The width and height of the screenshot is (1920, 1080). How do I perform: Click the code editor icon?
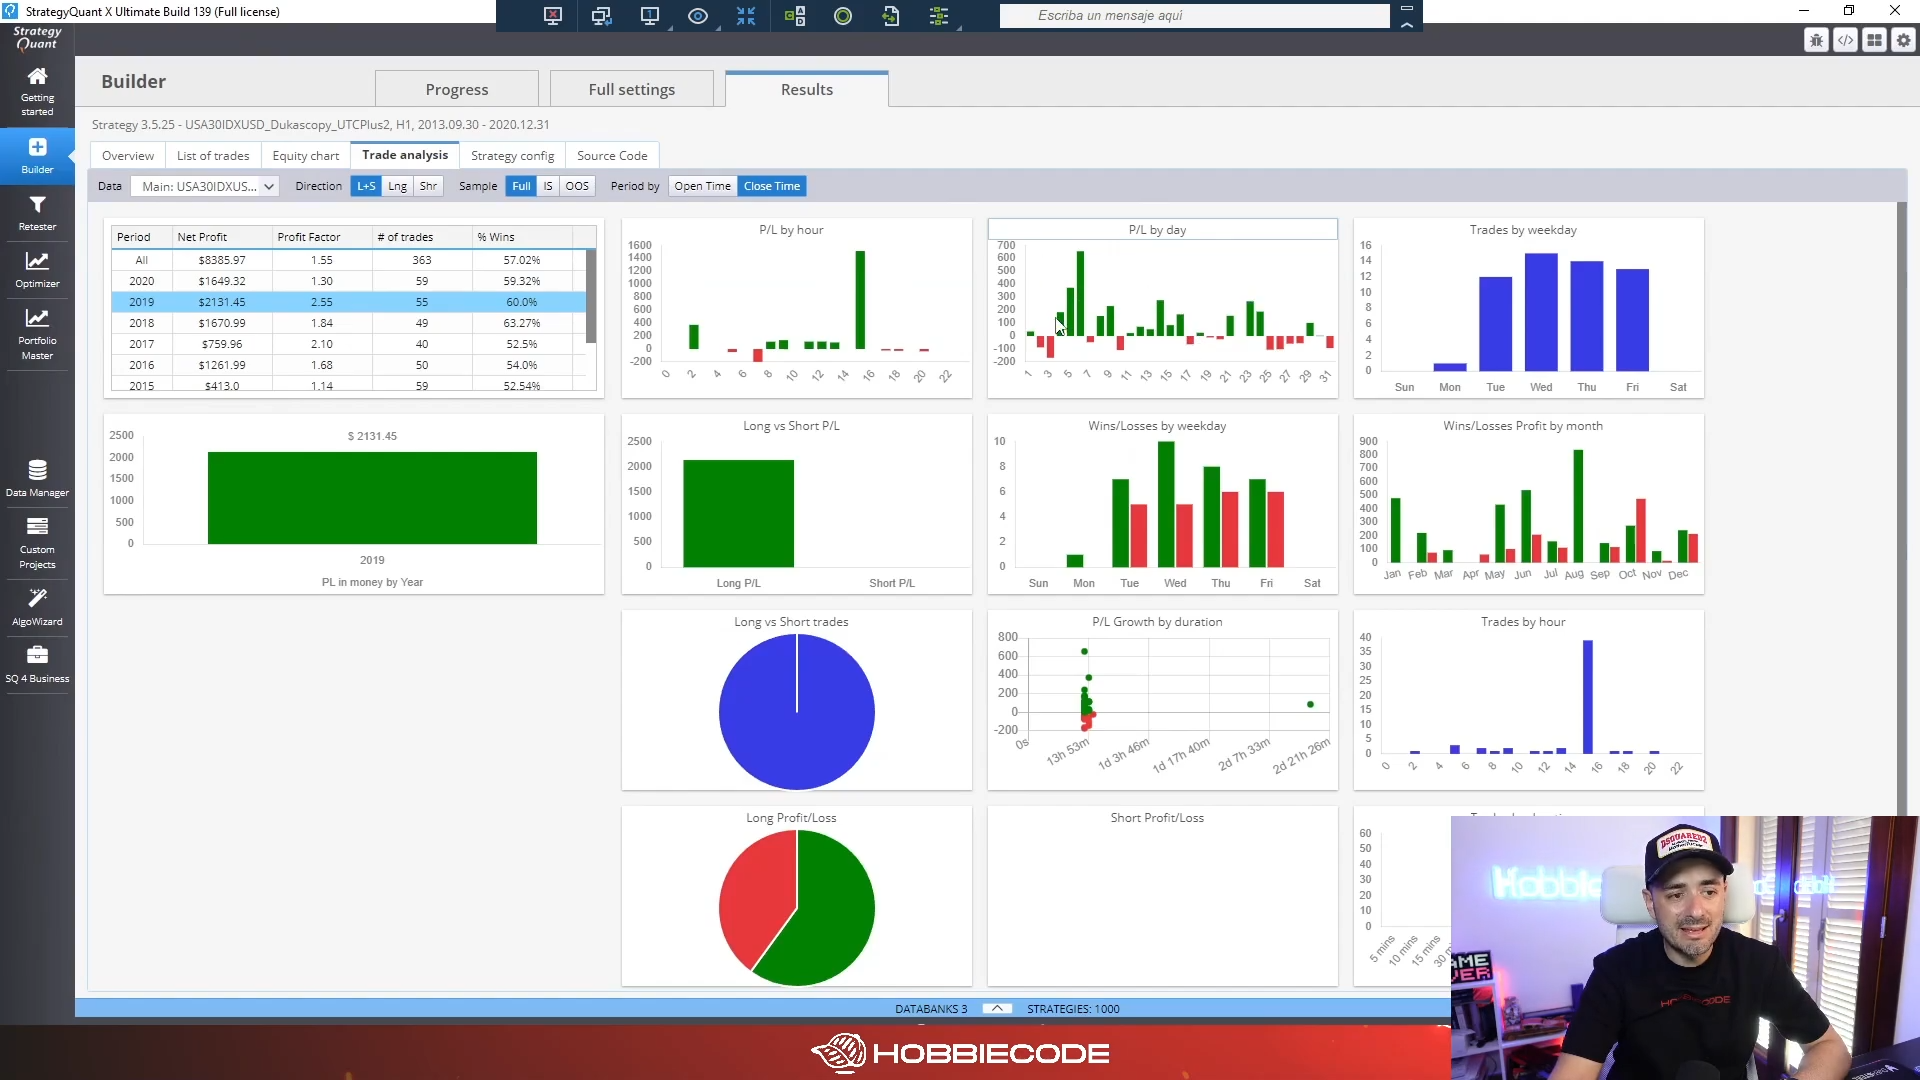pyautogui.click(x=1845, y=40)
